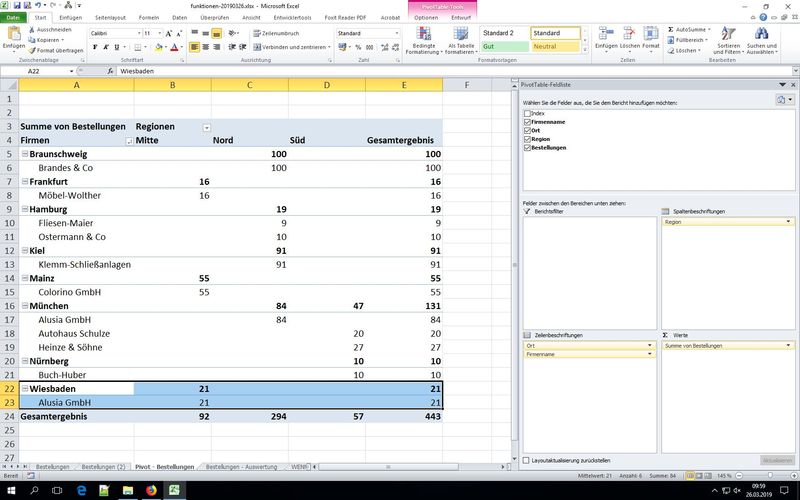Toggle the Layoutaktualisierung zurückstellen checkbox
This screenshot has width=800, height=500.
(x=527, y=460)
